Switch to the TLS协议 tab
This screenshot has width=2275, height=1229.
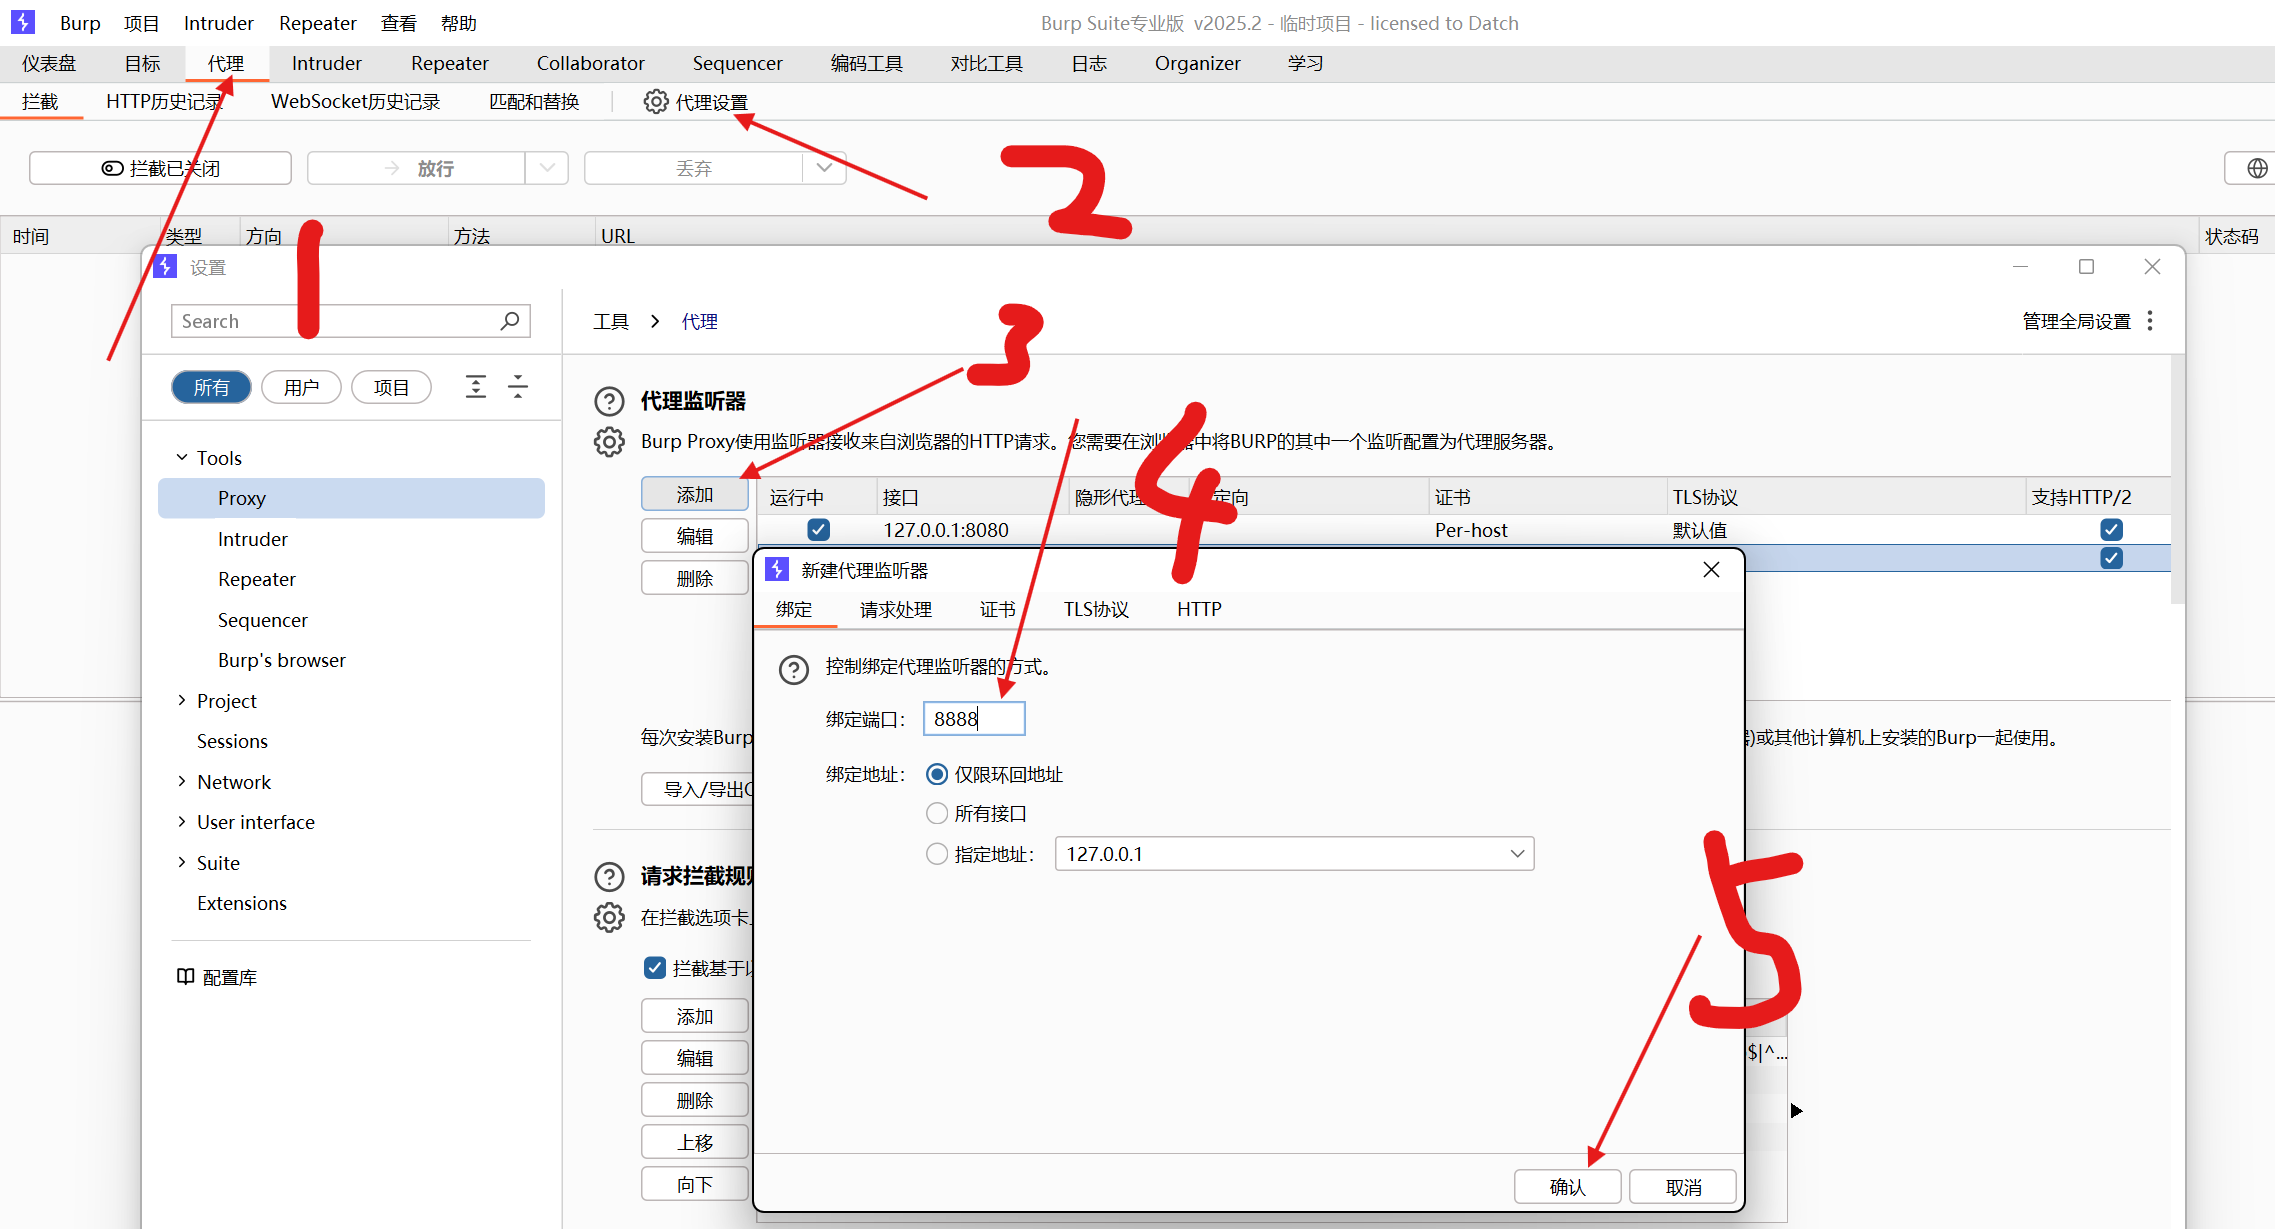pyautogui.click(x=1096, y=610)
